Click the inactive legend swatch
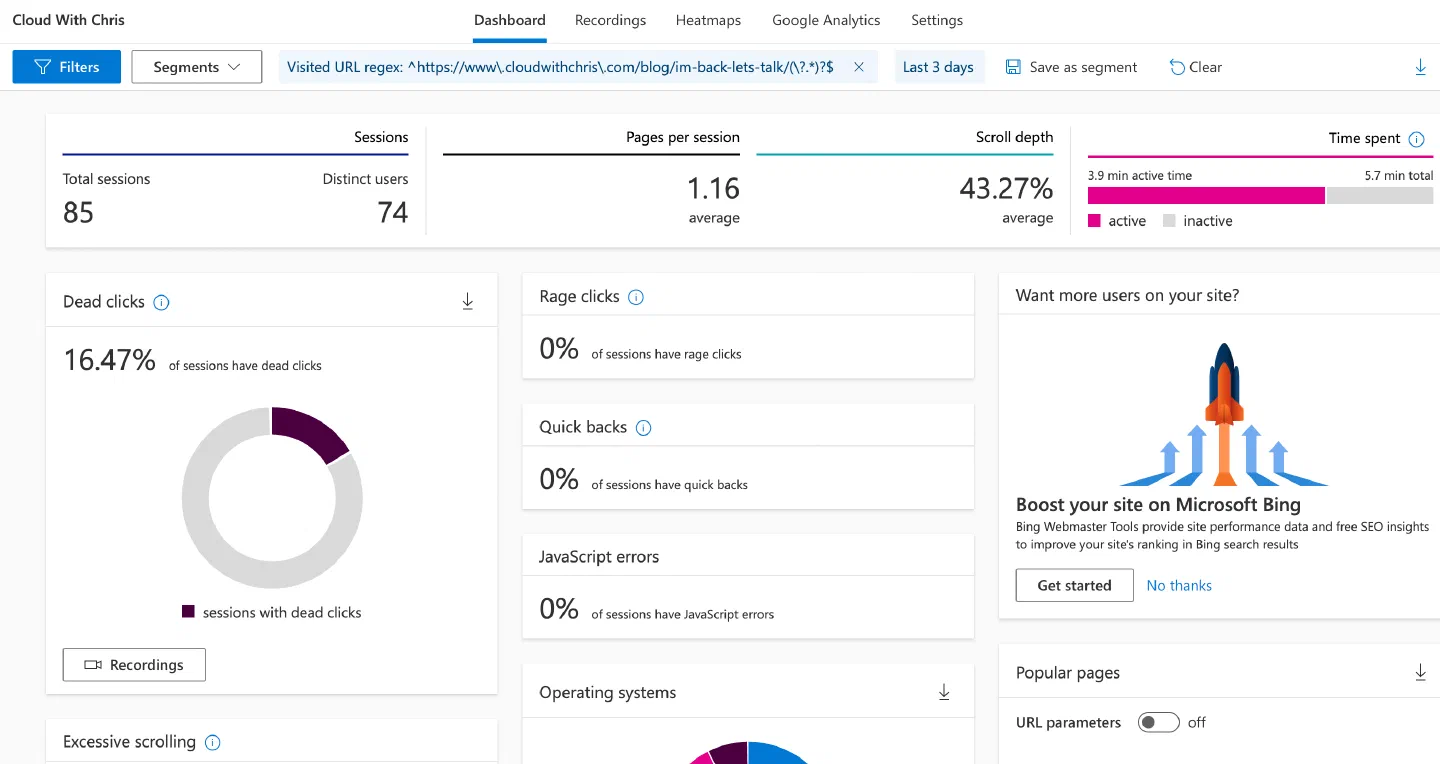Image resolution: width=1440 pixels, height=764 pixels. [1169, 220]
